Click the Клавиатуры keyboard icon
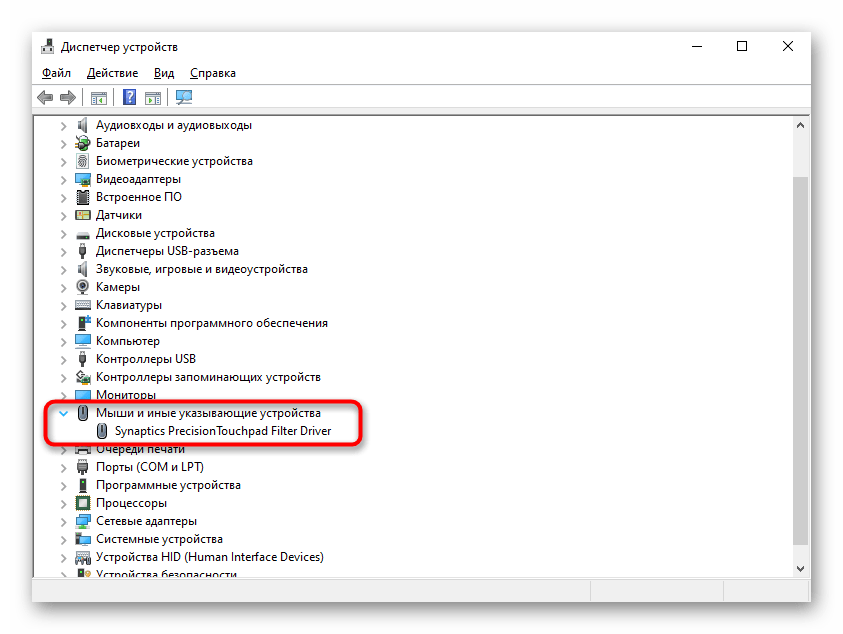Viewport: 843px width, 634px height. 83,305
